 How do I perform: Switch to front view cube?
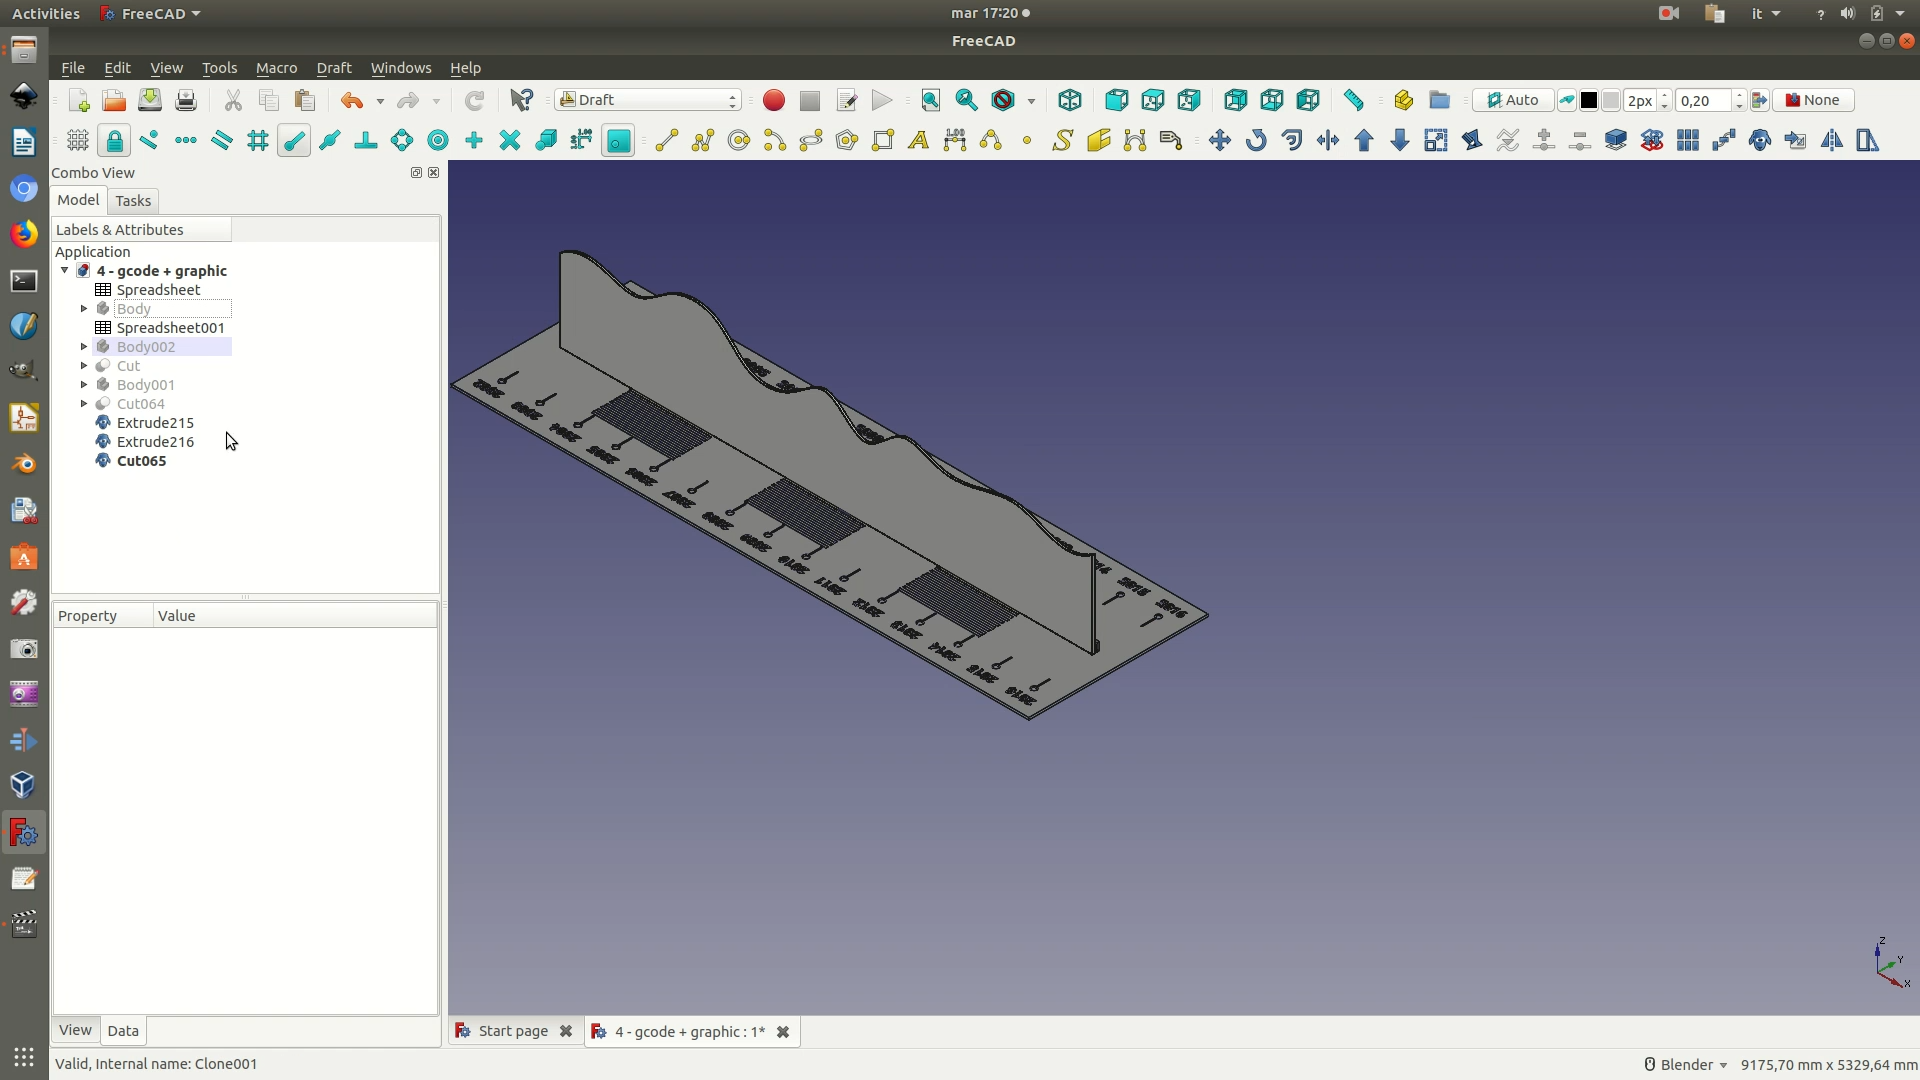coord(1117,100)
